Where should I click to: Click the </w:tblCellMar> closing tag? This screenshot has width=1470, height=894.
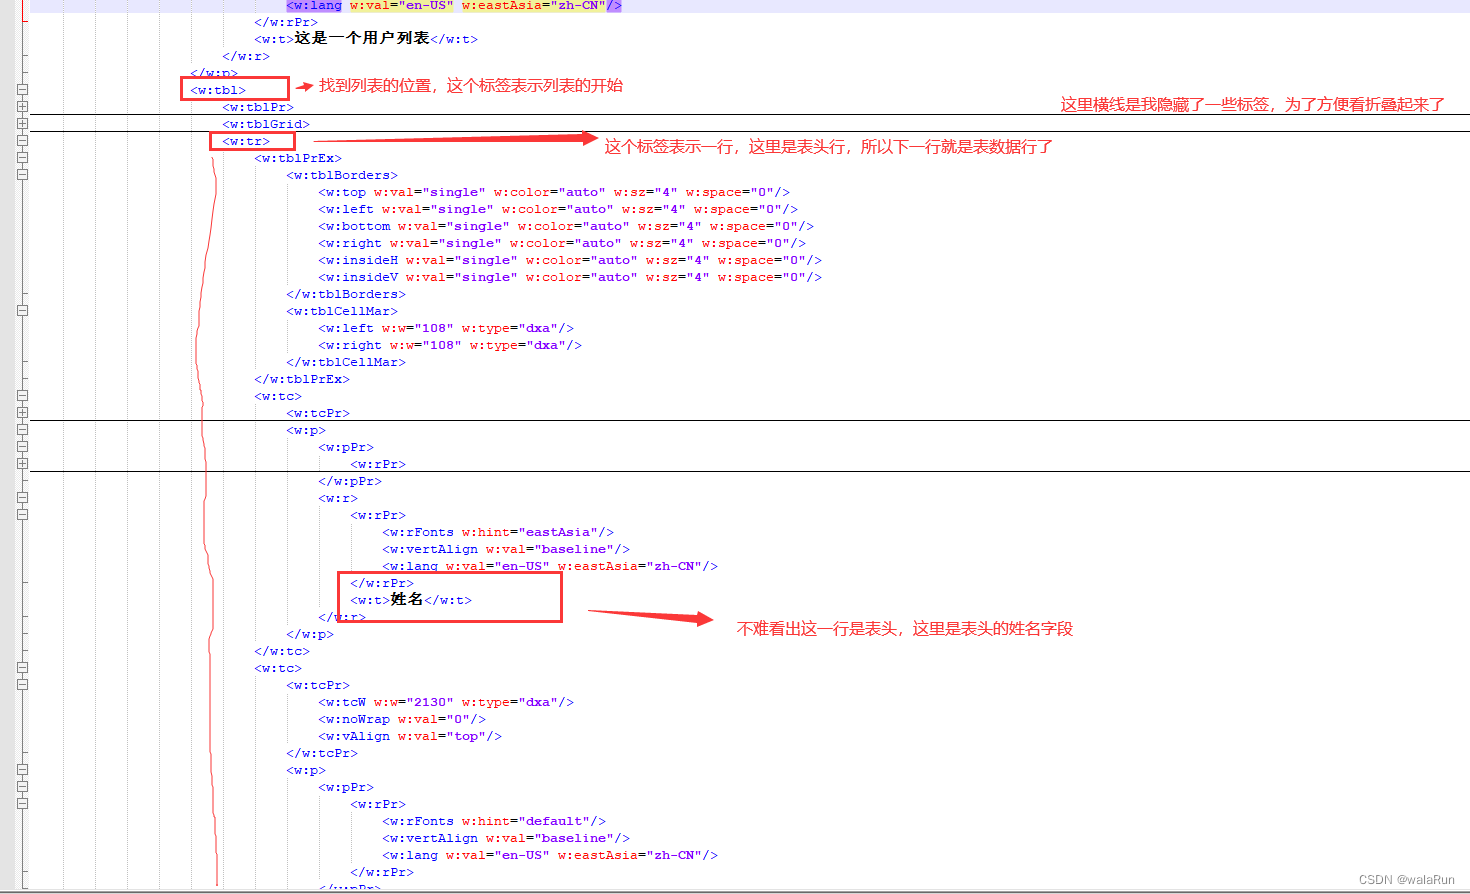346,362
